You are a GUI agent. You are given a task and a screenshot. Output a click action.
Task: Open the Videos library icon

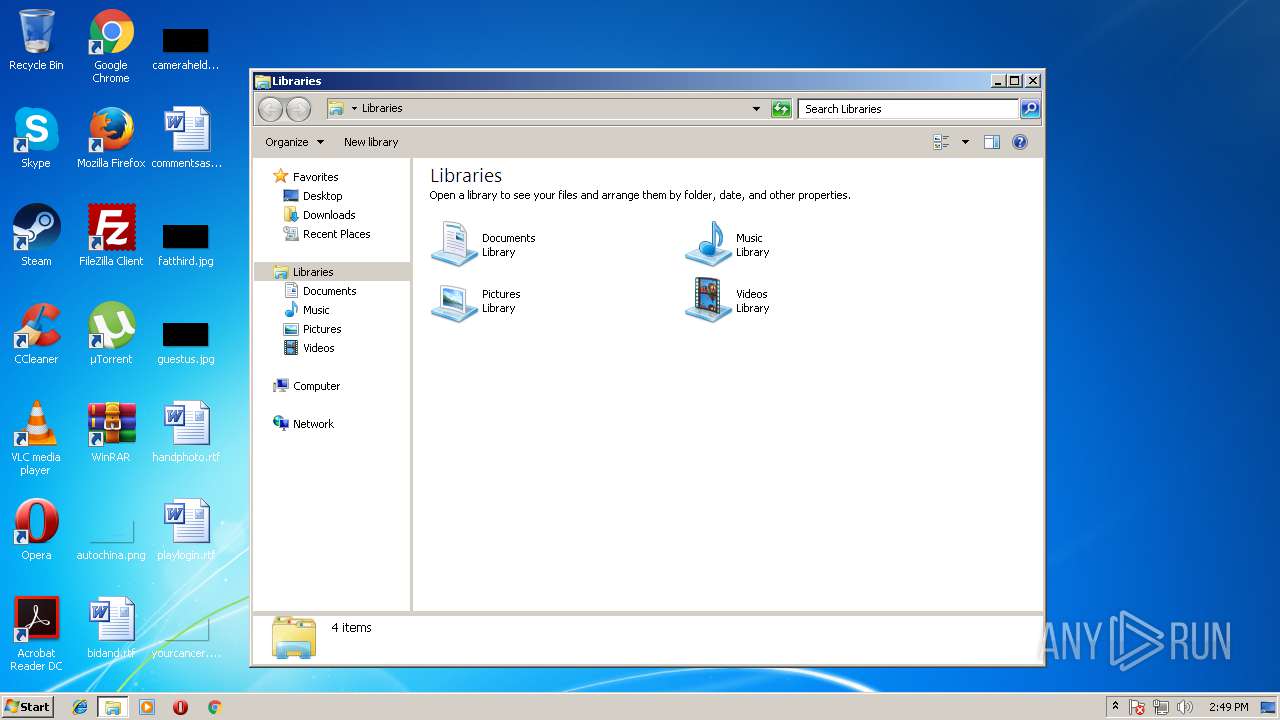pyautogui.click(x=708, y=301)
